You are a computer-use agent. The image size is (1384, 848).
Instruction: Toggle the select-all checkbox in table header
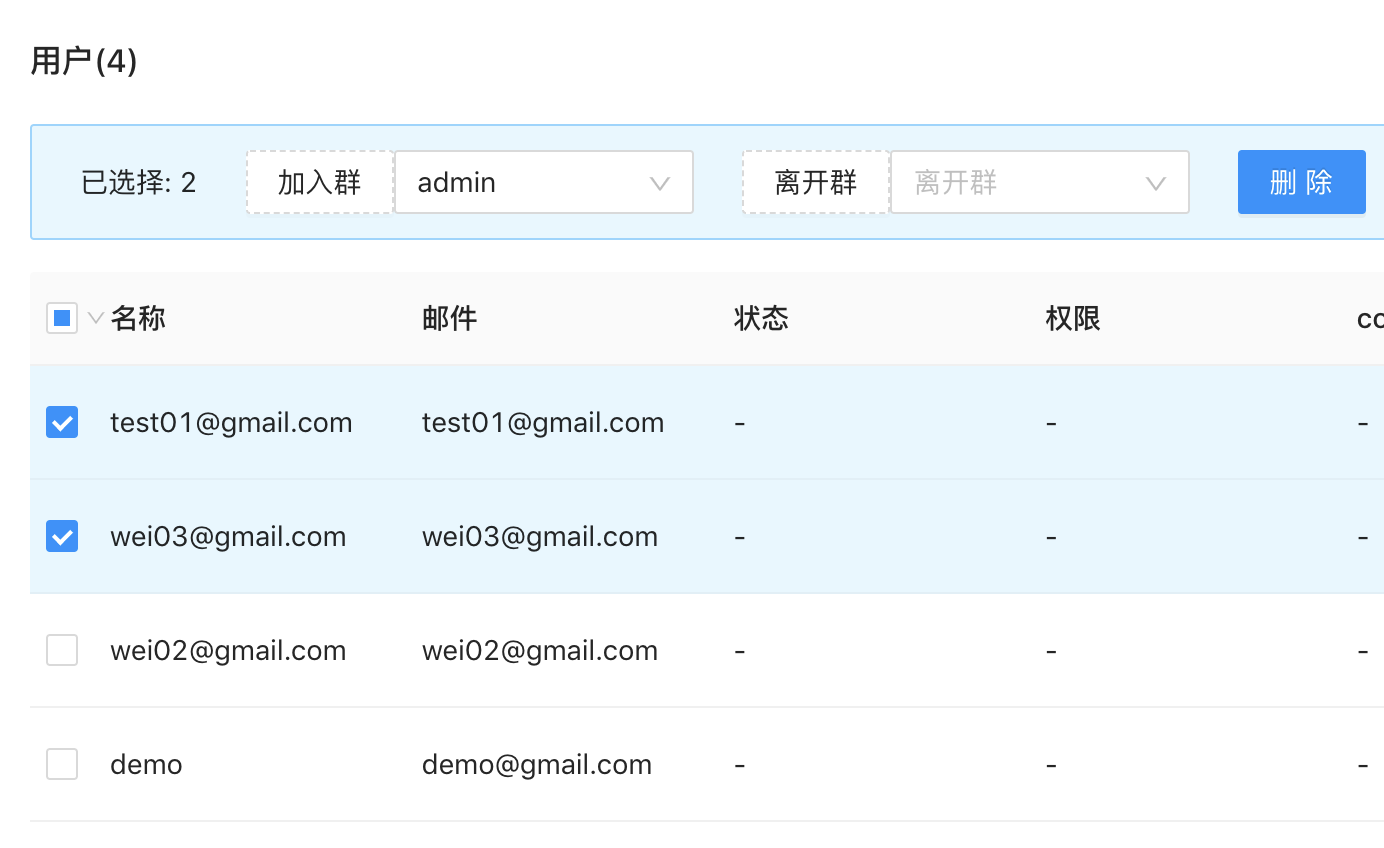tap(62, 318)
